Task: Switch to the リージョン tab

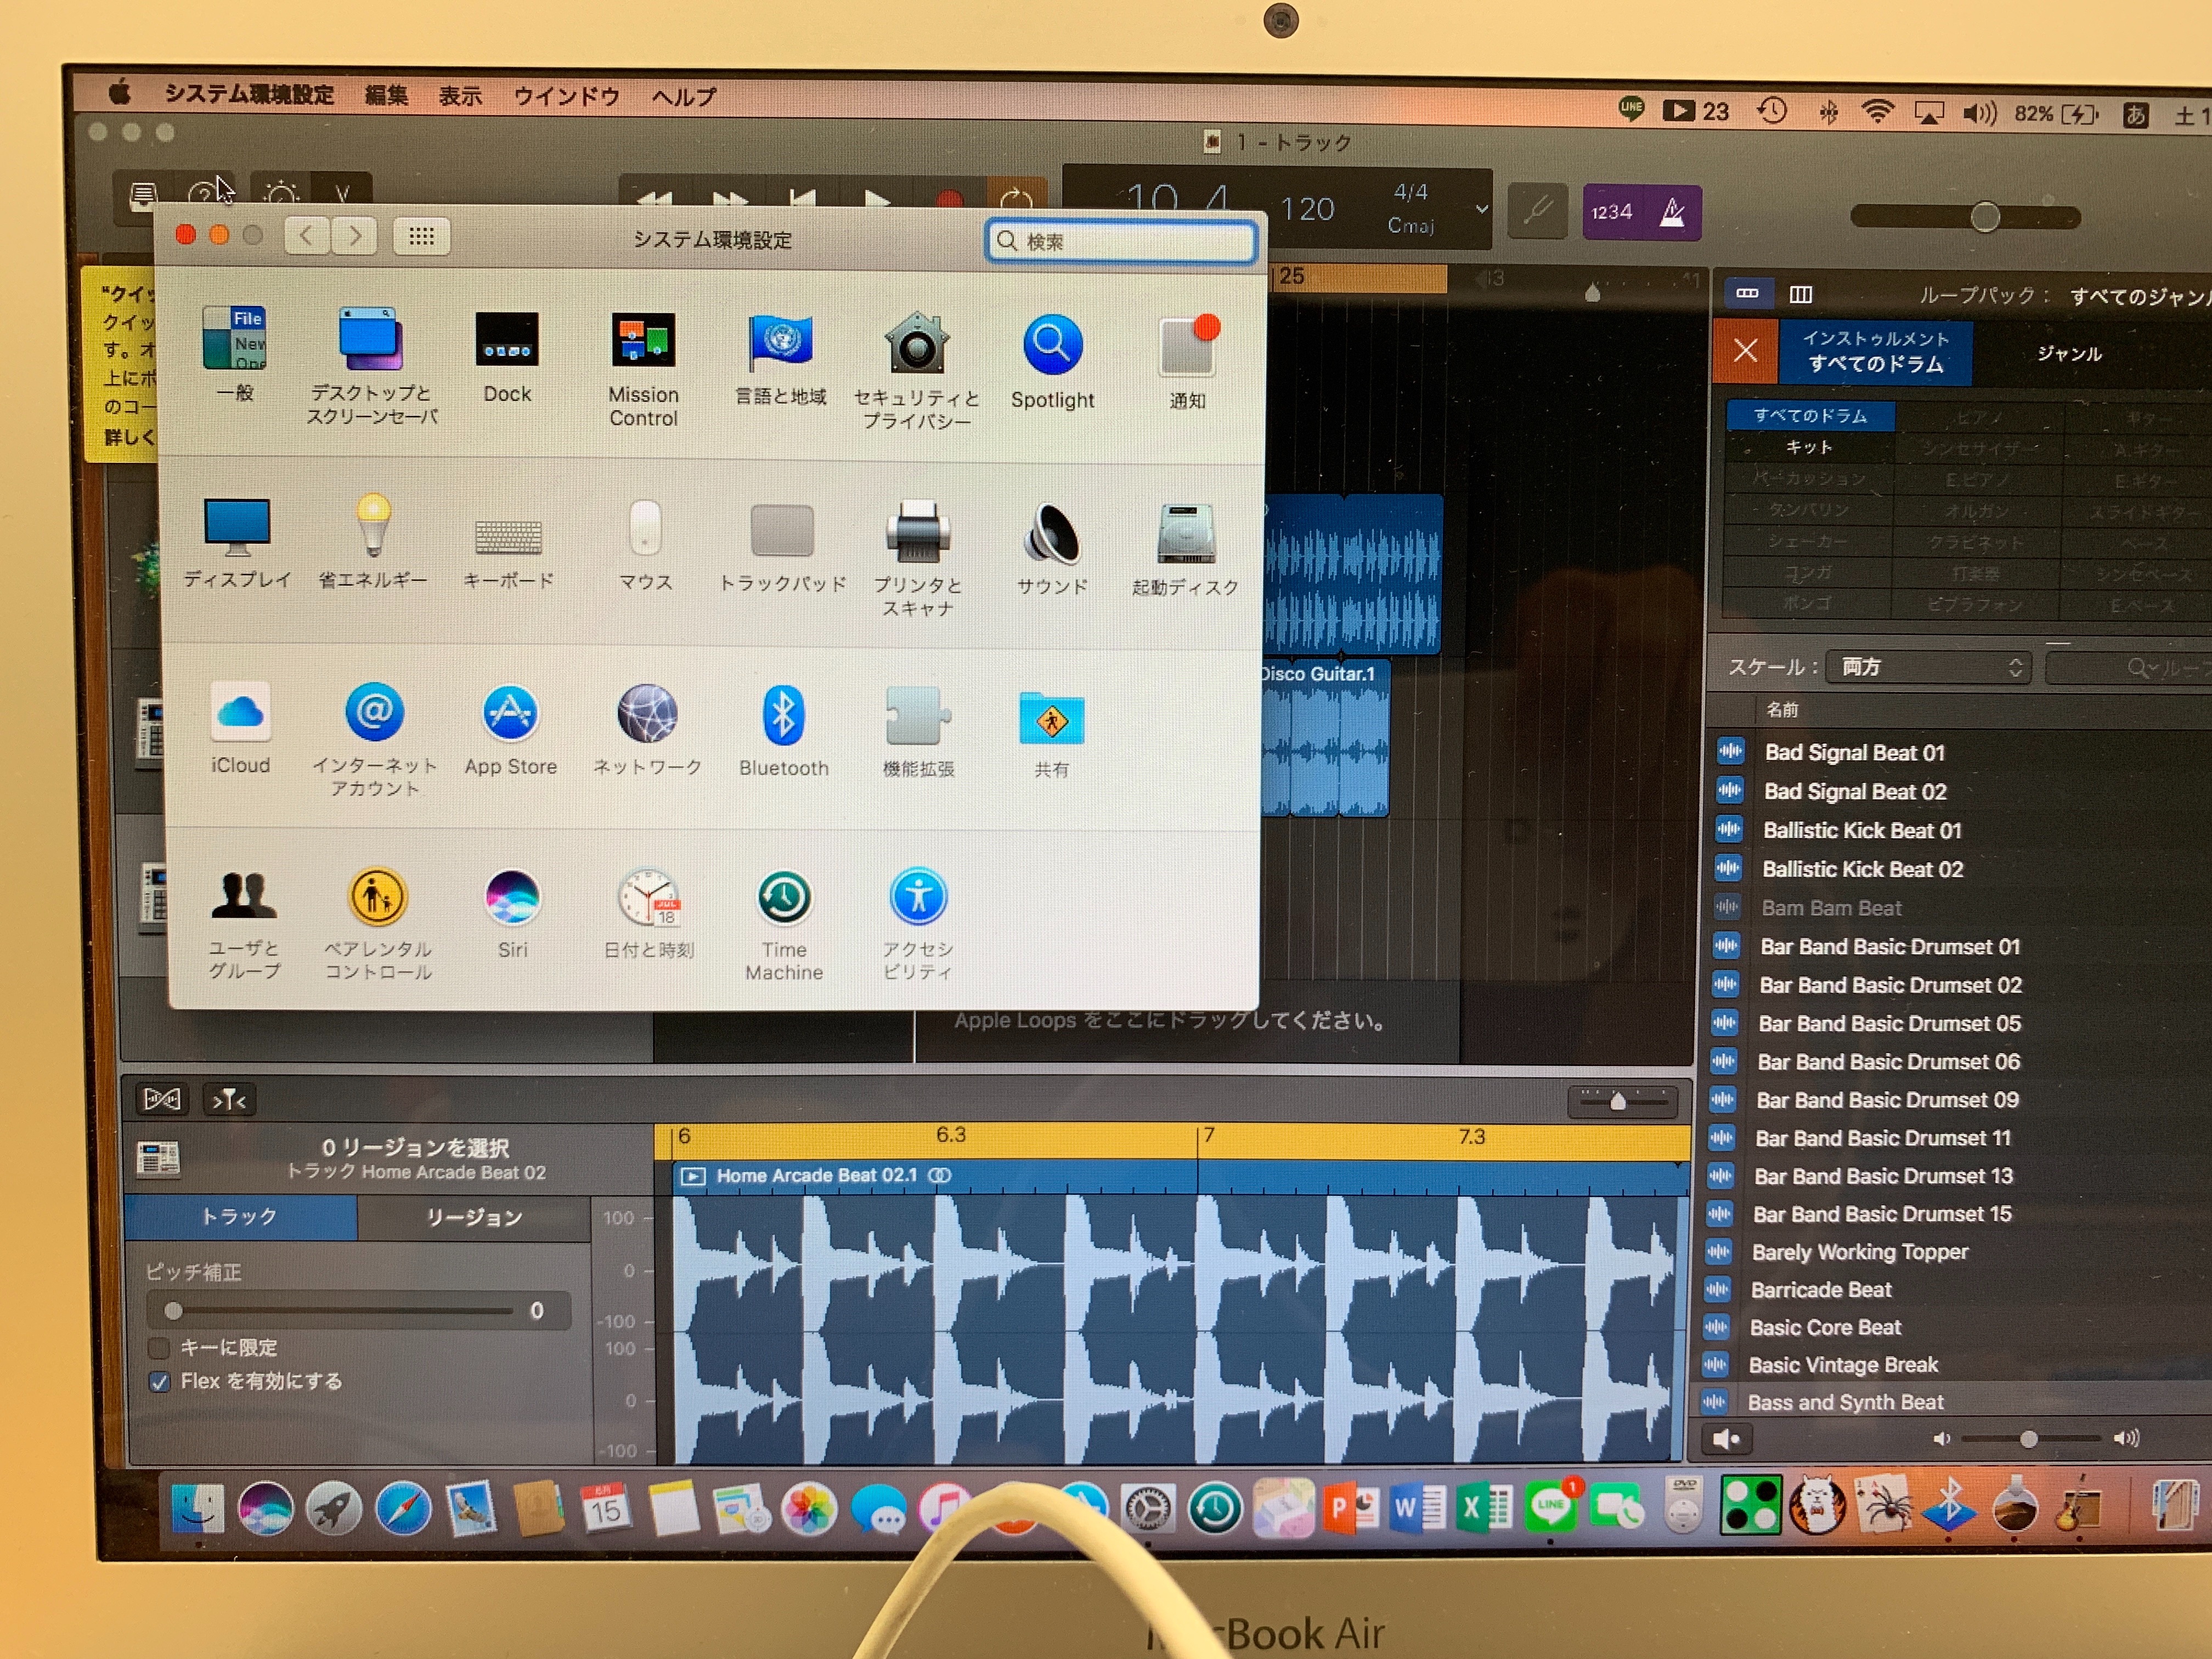Action: 473,1217
